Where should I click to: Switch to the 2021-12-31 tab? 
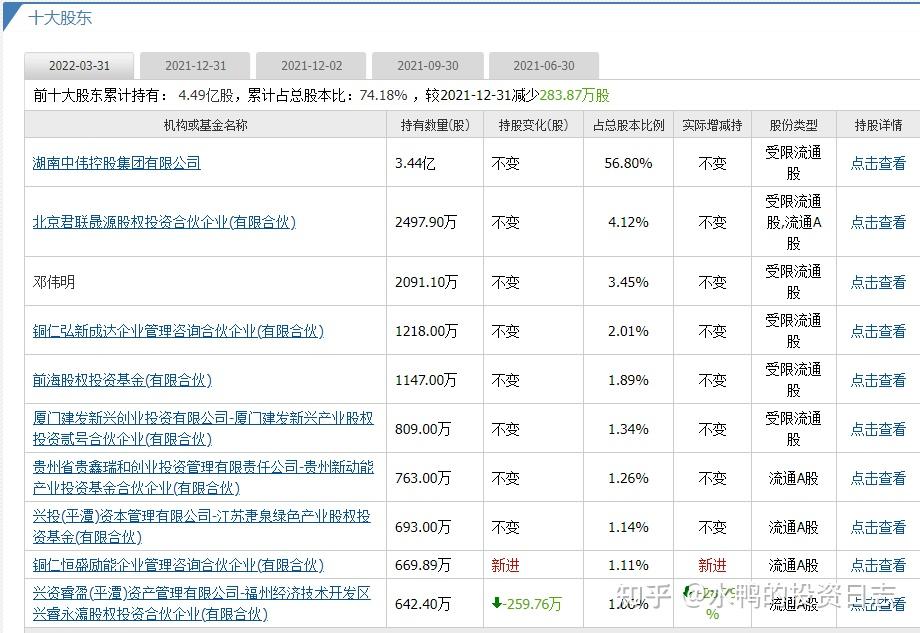pyautogui.click(x=195, y=65)
